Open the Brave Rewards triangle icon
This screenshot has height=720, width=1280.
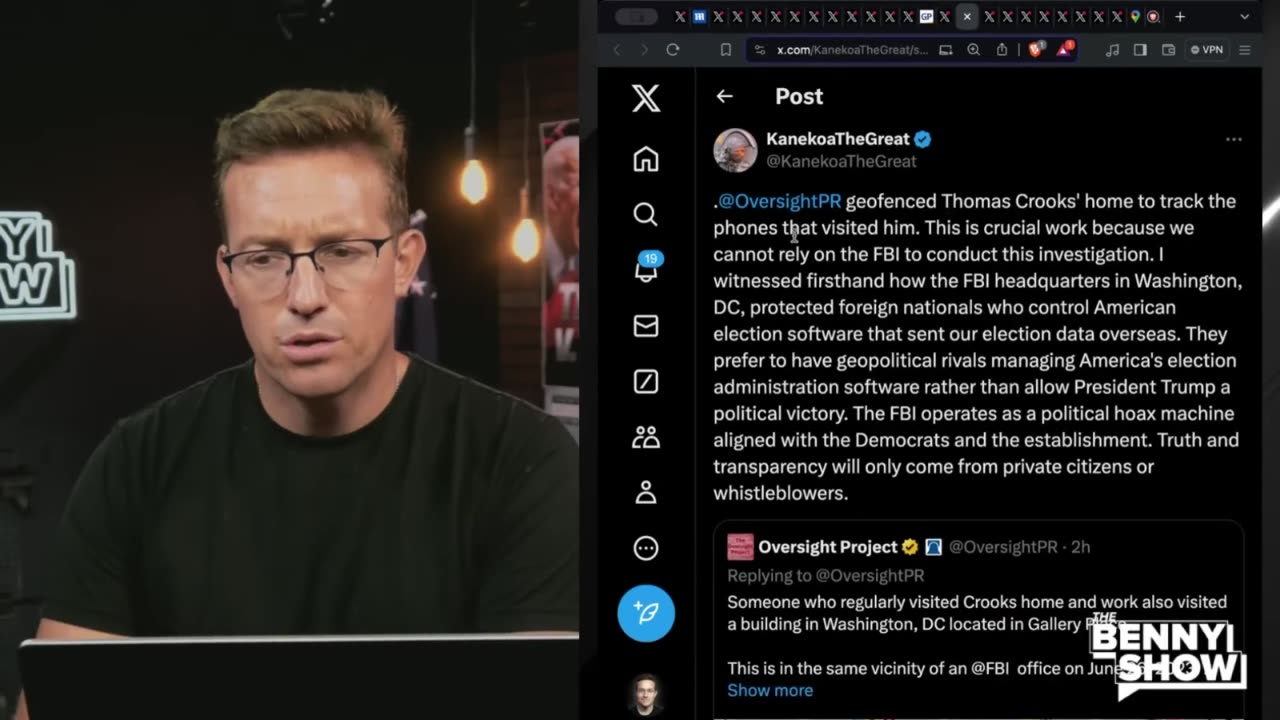pos(1065,49)
